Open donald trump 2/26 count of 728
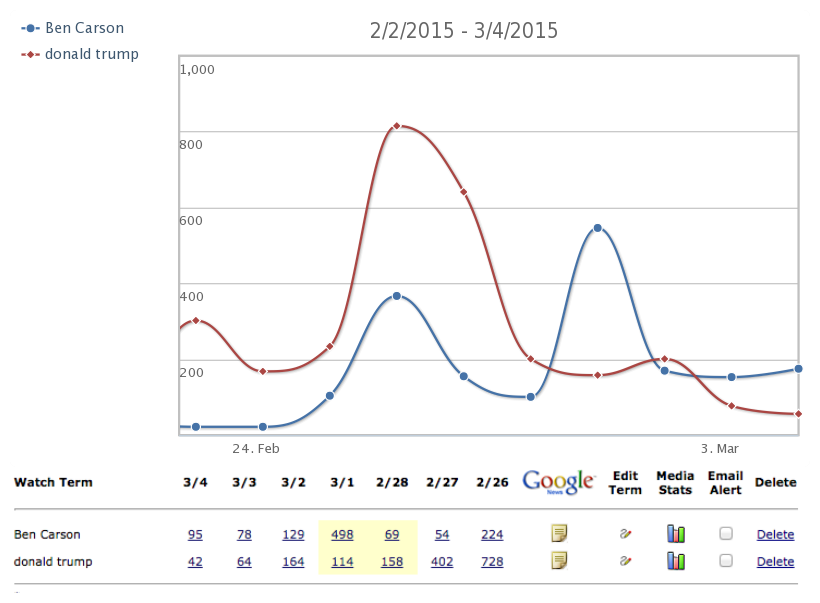 (491, 562)
